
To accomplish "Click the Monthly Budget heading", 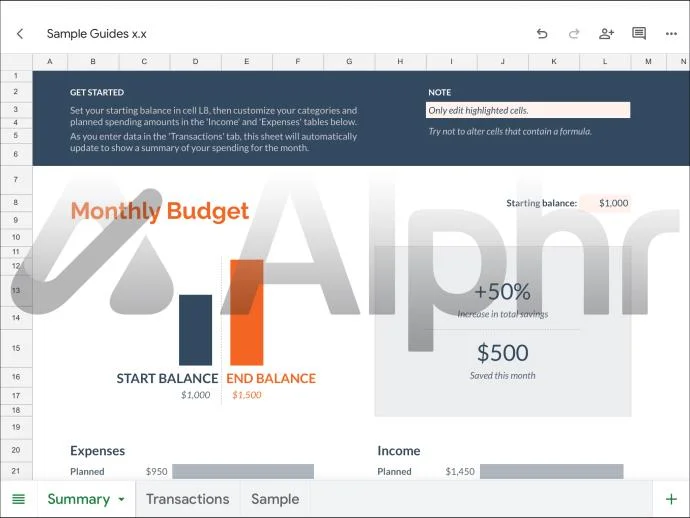I will (160, 211).
